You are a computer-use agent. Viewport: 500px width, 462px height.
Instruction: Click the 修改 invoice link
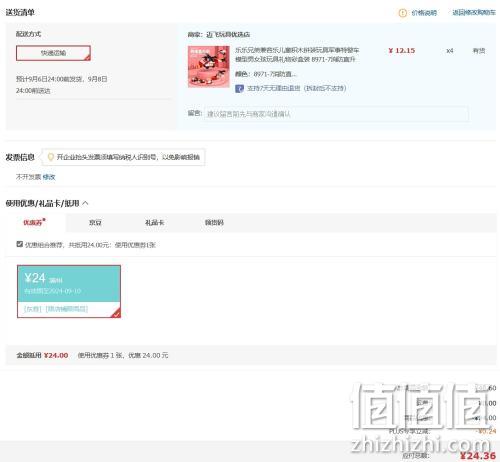(x=49, y=177)
